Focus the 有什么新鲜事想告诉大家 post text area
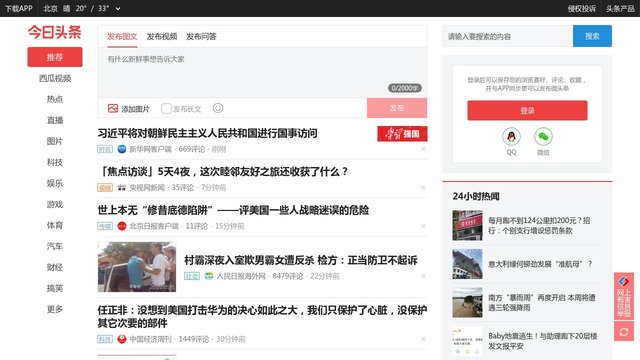The width and height of the screenshot is (640, 360). [262, 72]
